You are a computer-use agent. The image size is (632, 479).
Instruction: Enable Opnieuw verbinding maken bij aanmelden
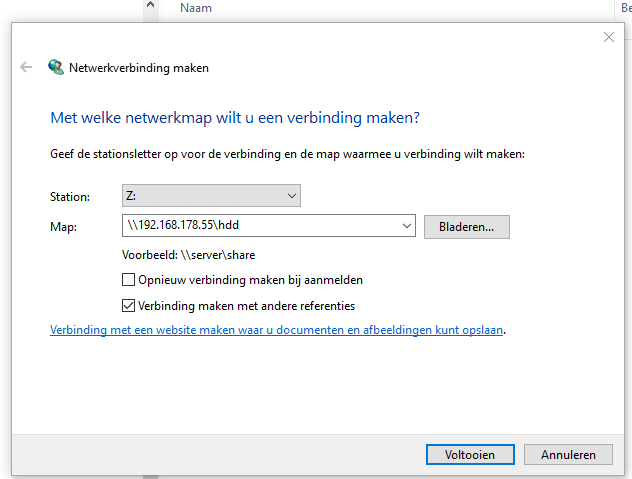pos(128,279)
